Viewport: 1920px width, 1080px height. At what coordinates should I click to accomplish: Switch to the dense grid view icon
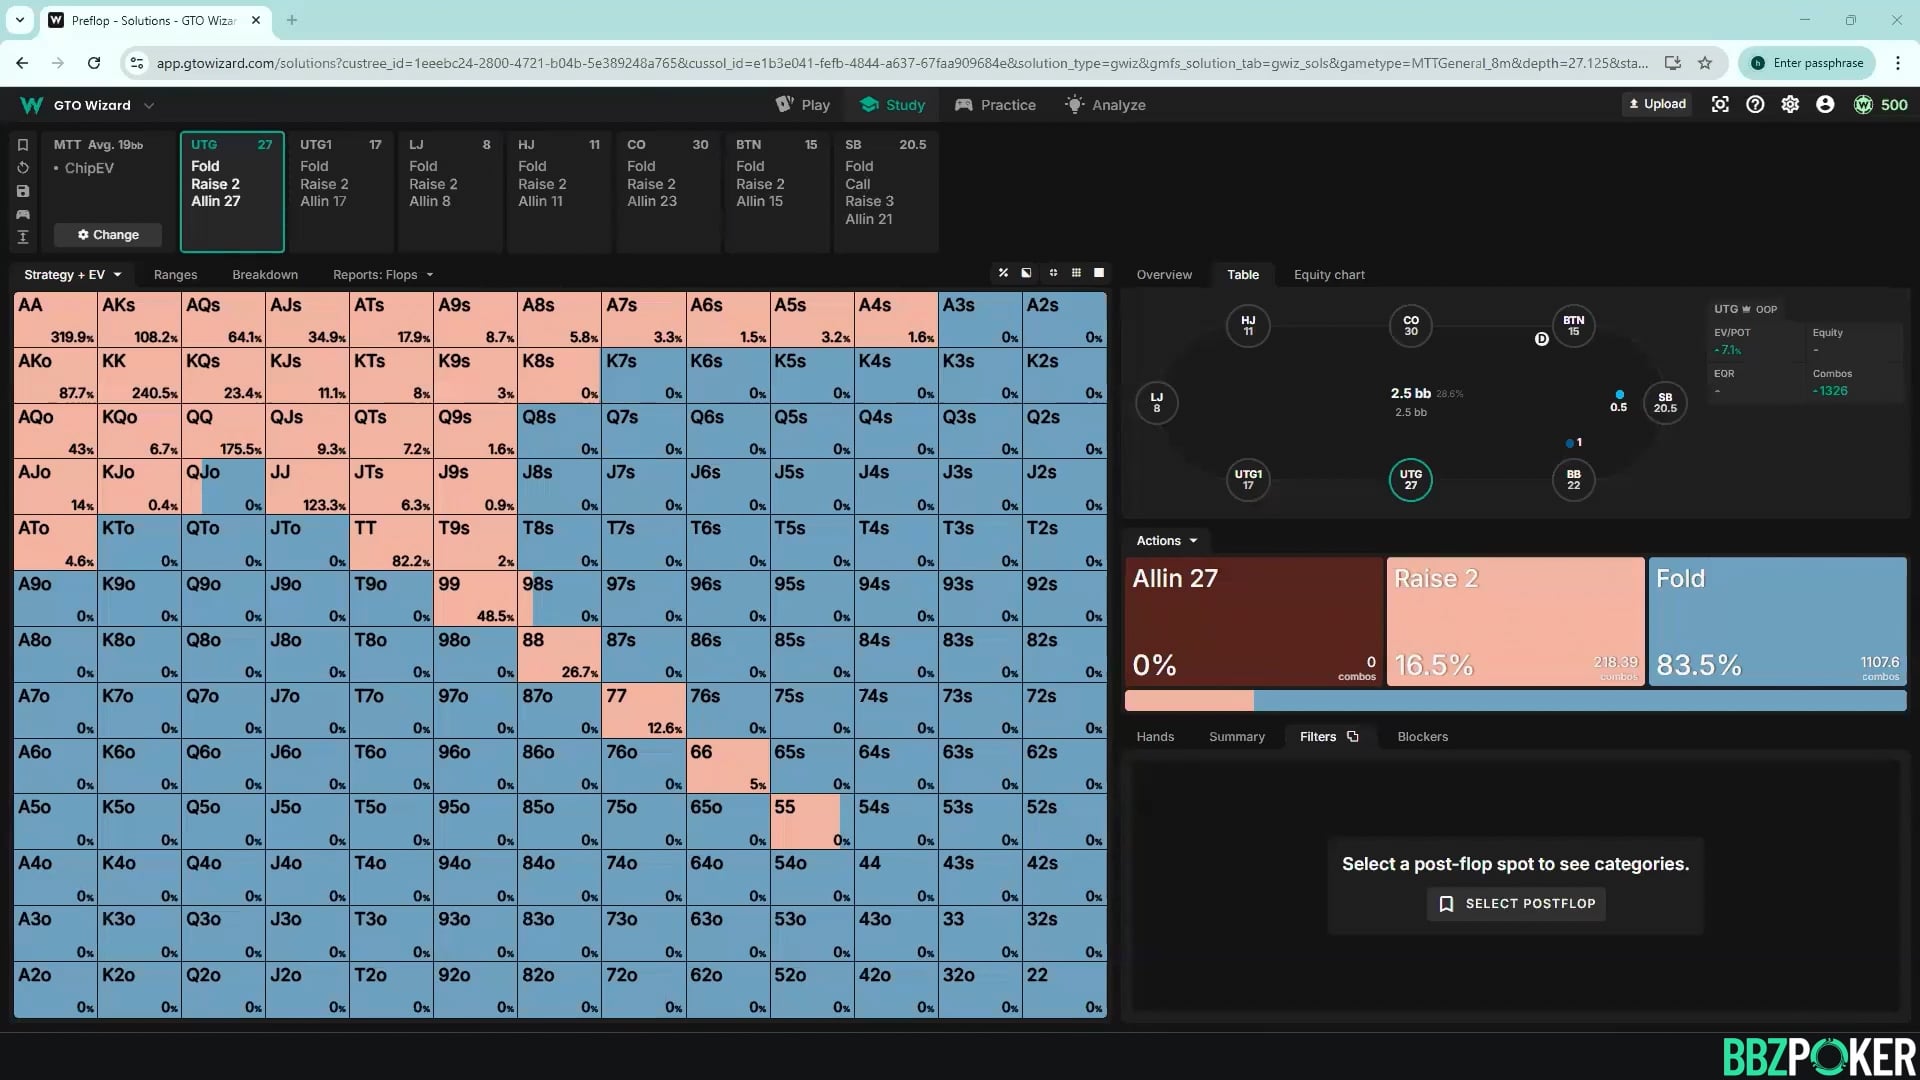click(x=1076, y=273)
